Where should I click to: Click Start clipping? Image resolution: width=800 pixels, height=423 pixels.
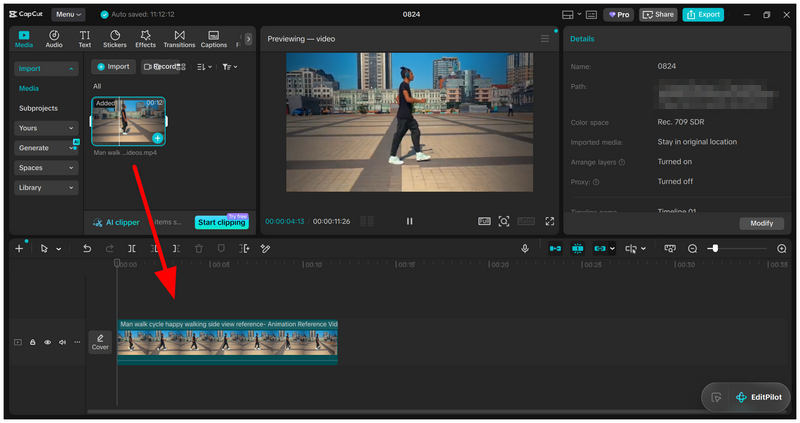[221, 222]
